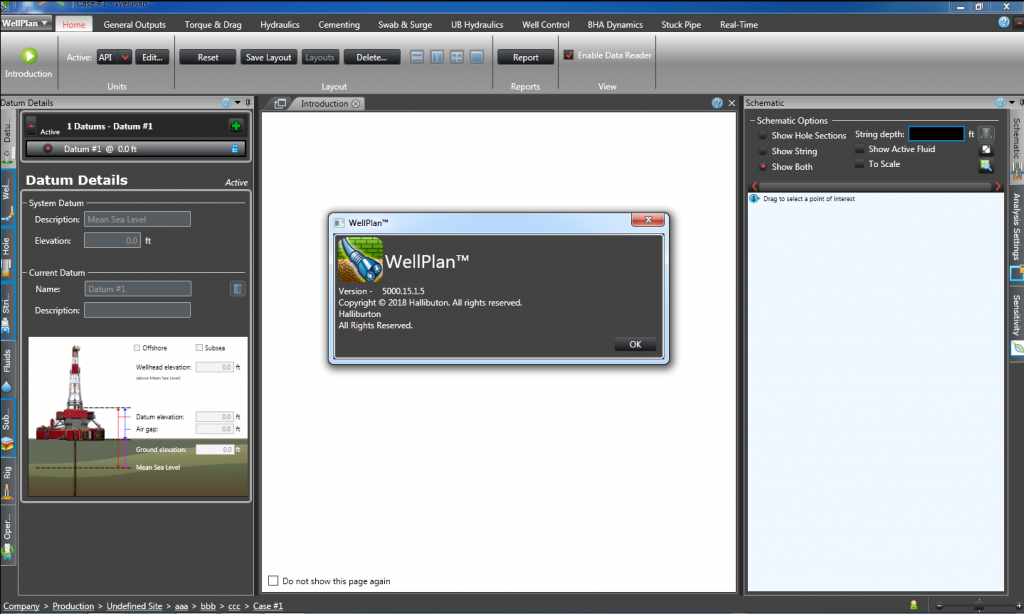Select the horizontal split layout icon

pyautogui.click(x=417, y=57)
